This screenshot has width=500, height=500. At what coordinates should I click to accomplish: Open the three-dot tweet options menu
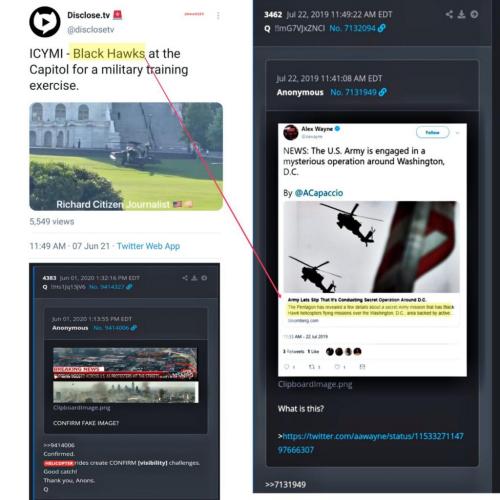218,16
